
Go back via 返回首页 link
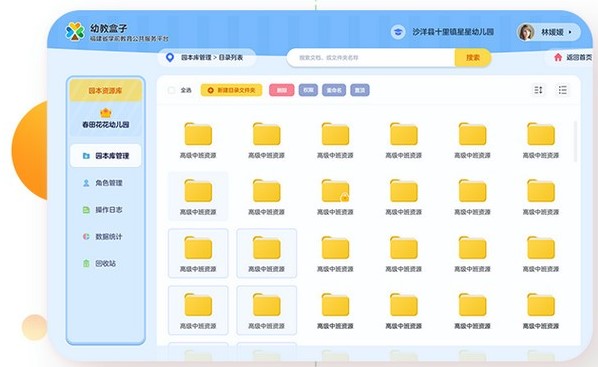tap(579, 57)
